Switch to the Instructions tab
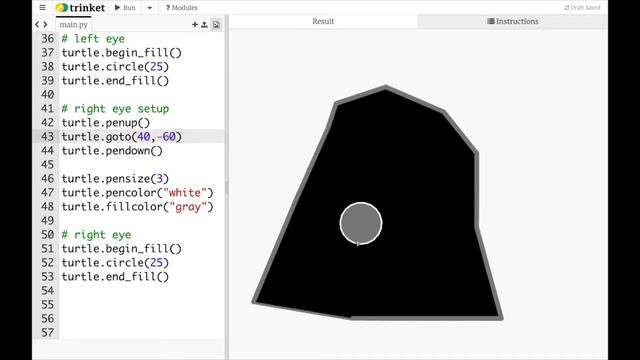The image size is (640, 360). [x=513, y=21]
